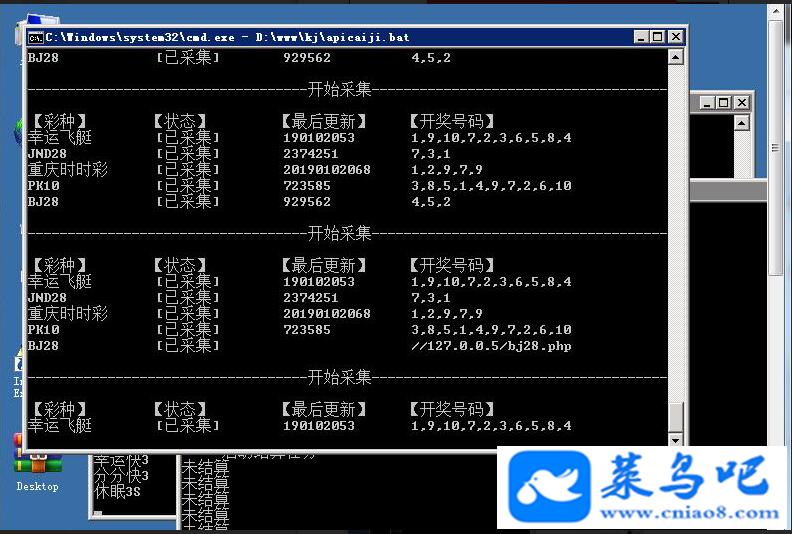
Task: Click the blue bird cniao8 logo
Action: [550, 486]
